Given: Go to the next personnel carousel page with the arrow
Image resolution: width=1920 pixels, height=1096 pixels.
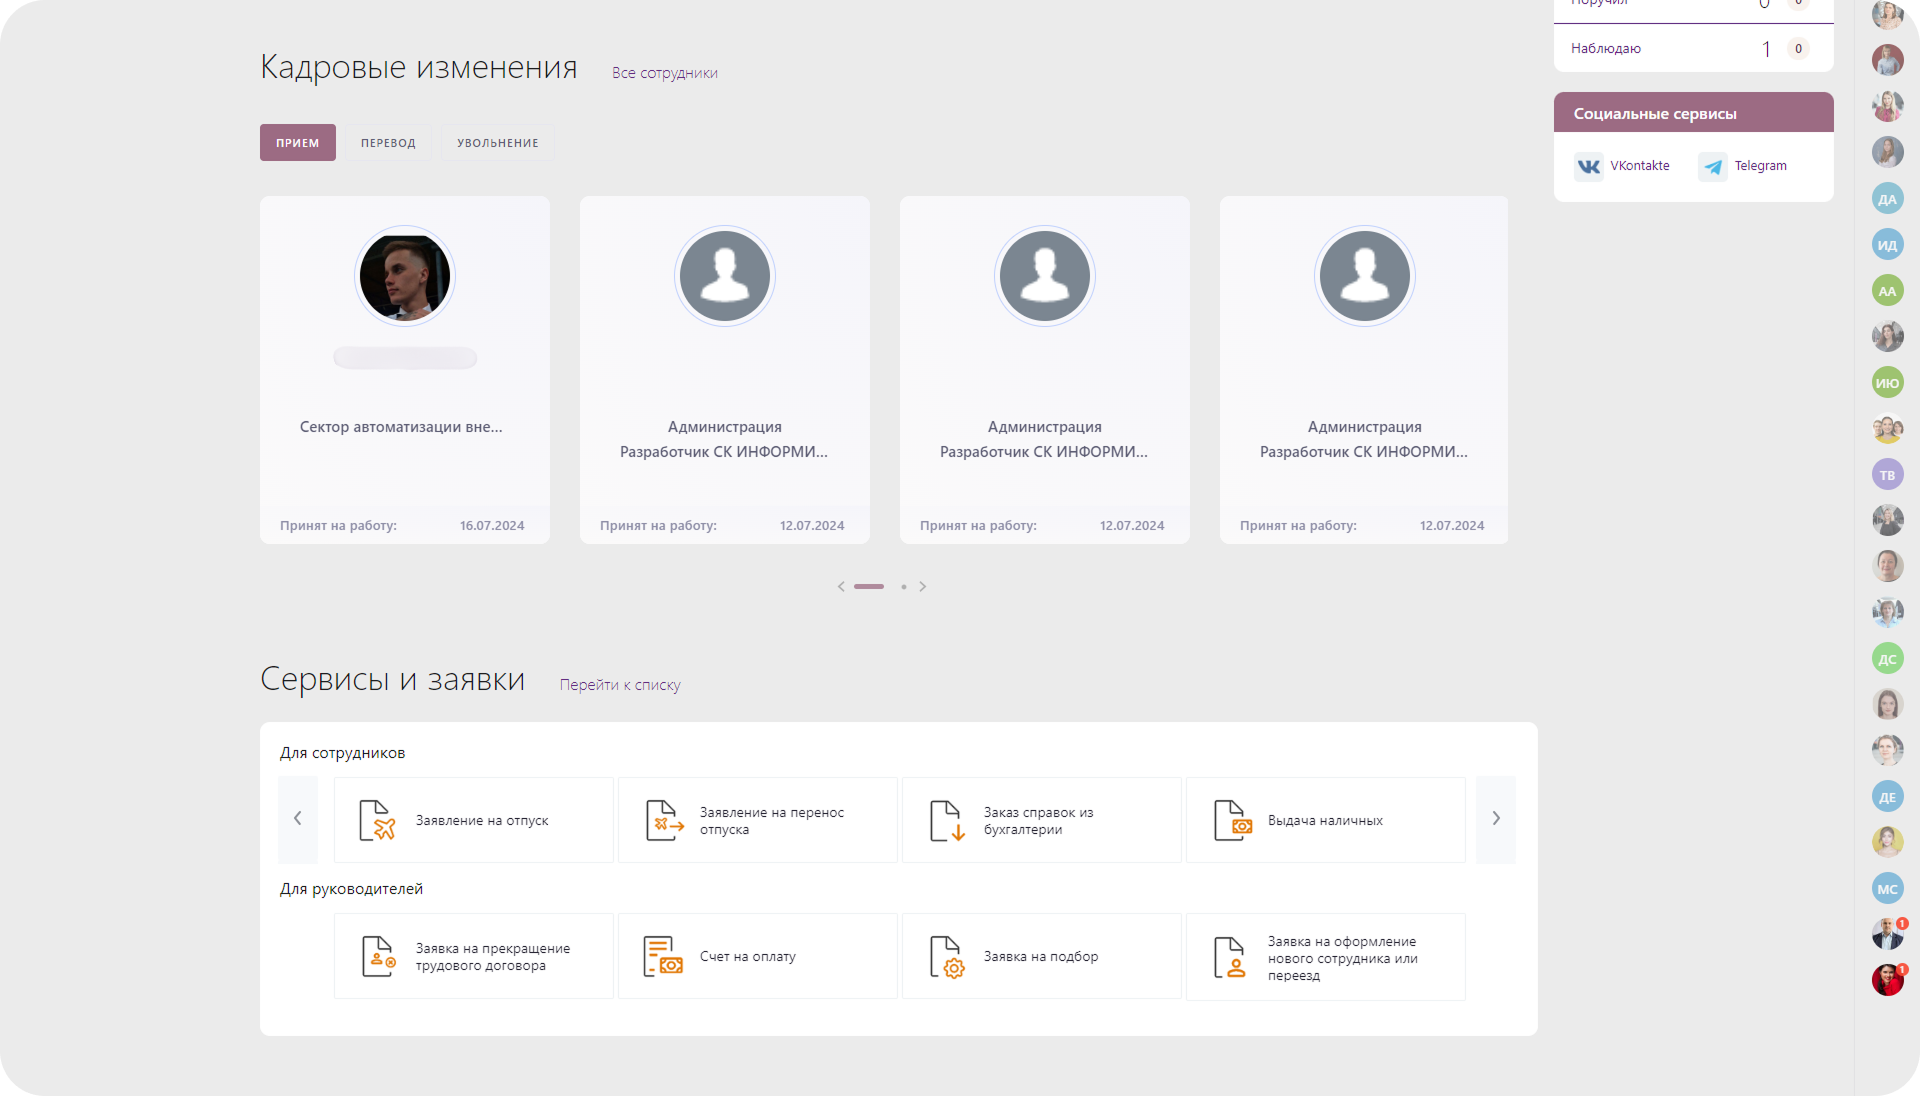Looking at the screenshot, I should tap(923, 587).
